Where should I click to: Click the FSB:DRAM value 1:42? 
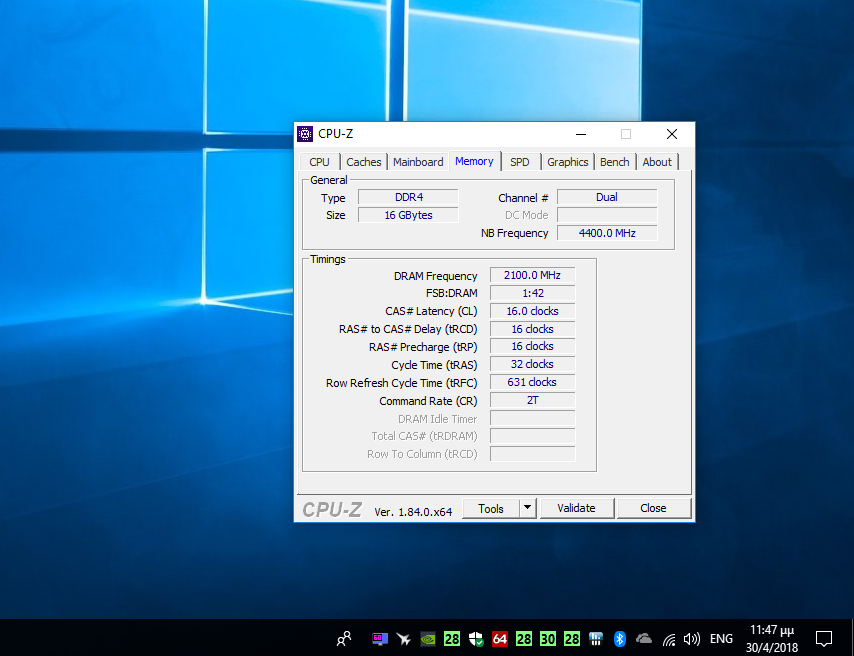[532, 293]
